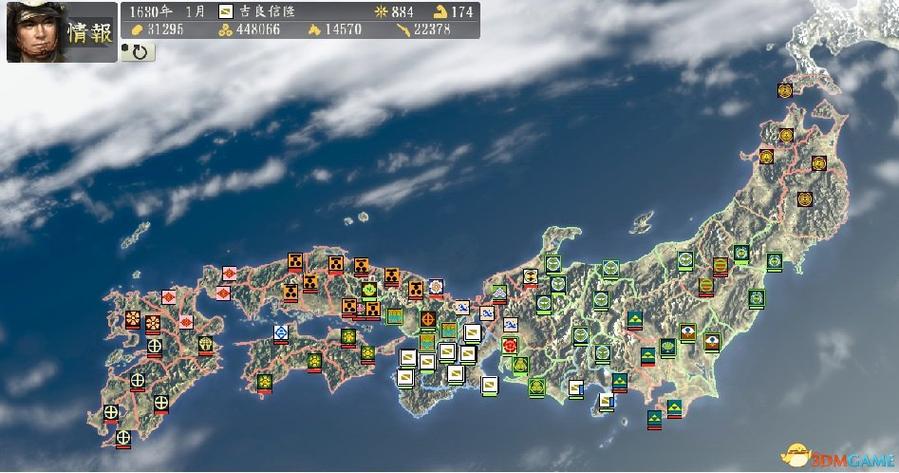This screenshot has width=899, height=473.
Task: Select the easternmost green round crest on Pacific coast
Action: [x=775, y=263]
